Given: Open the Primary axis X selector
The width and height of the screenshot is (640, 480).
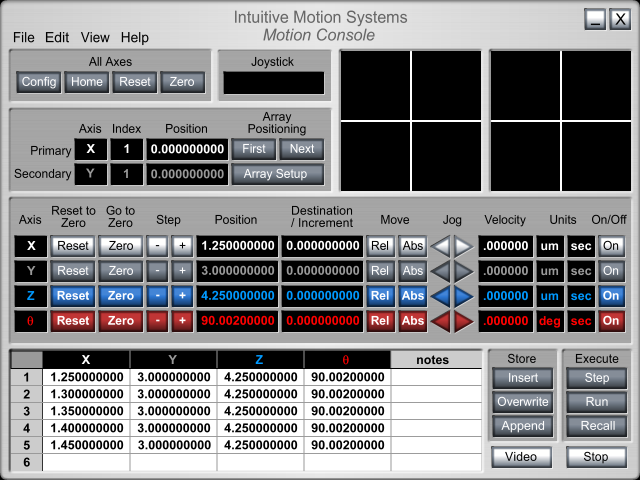Looking at the screenshot, I should pos(91,149).
